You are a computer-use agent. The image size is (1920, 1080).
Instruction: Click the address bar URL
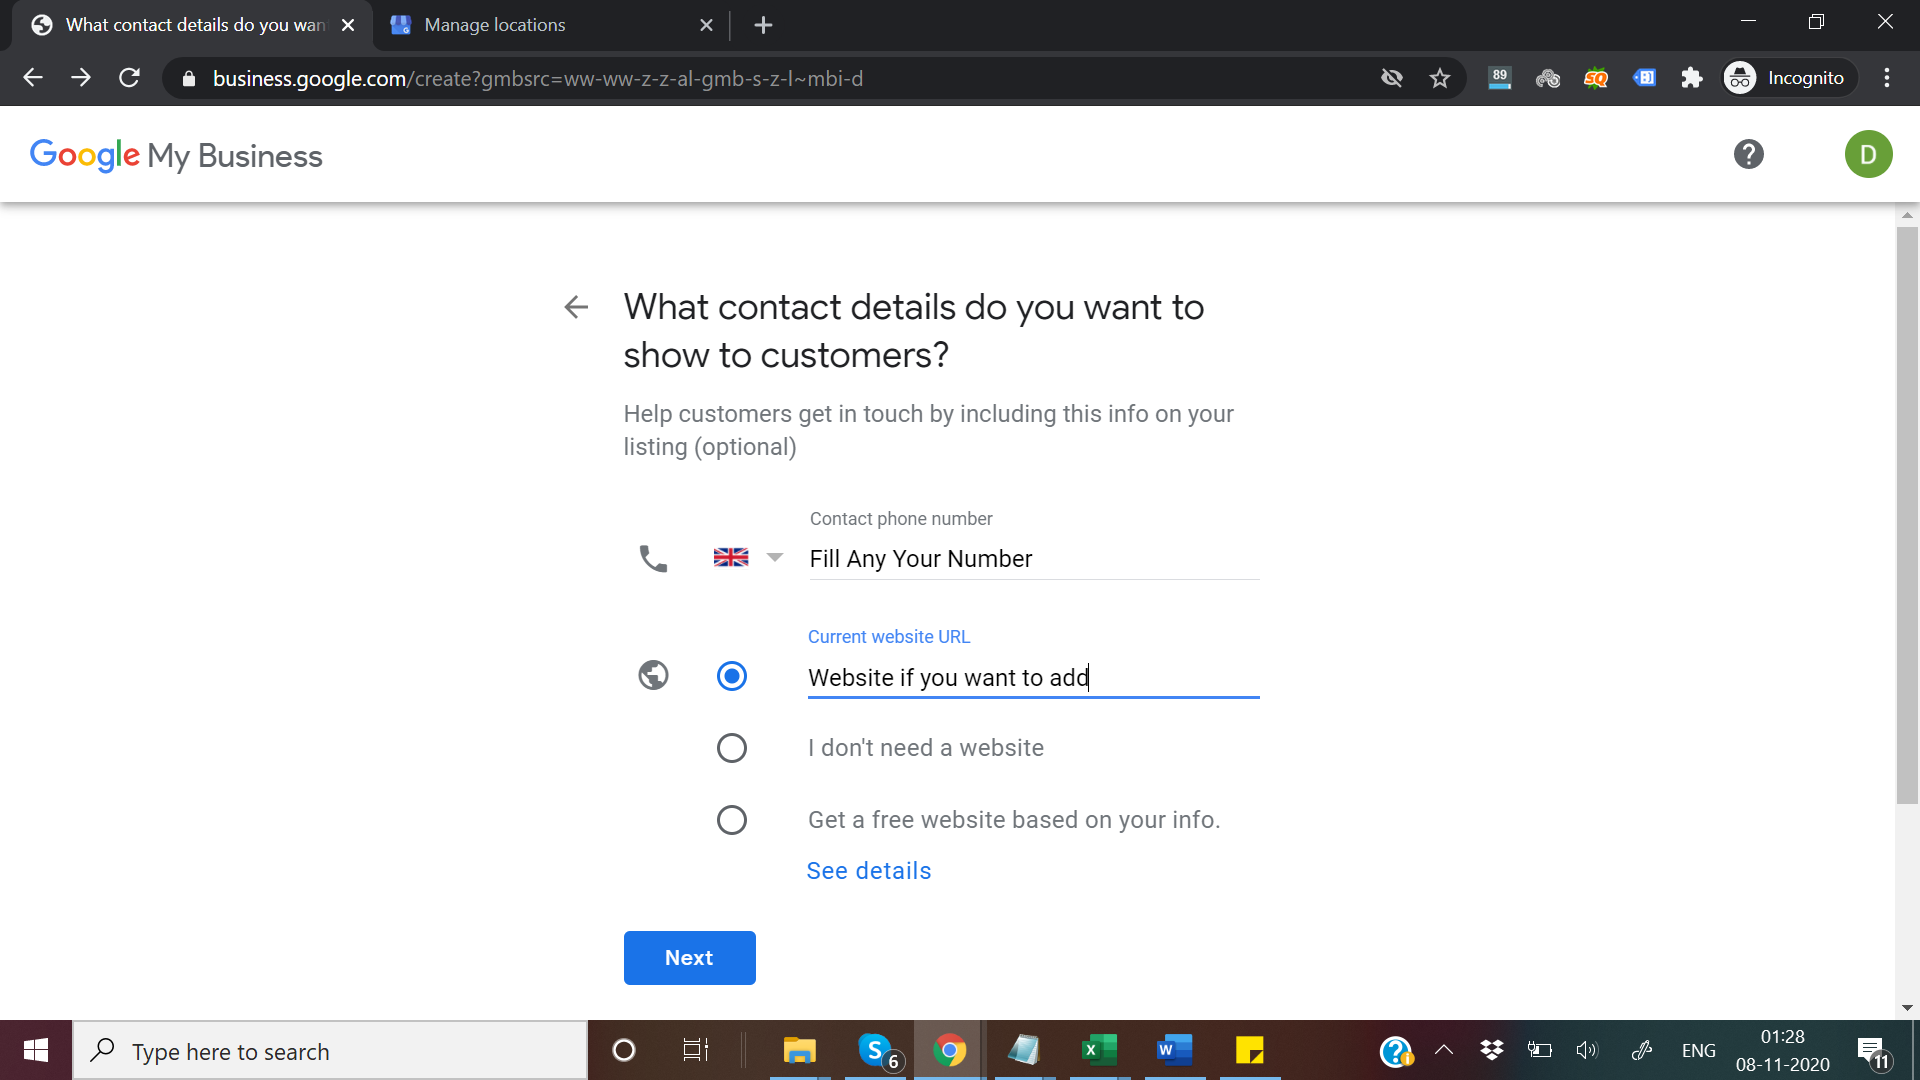click(x=538, y=78)
